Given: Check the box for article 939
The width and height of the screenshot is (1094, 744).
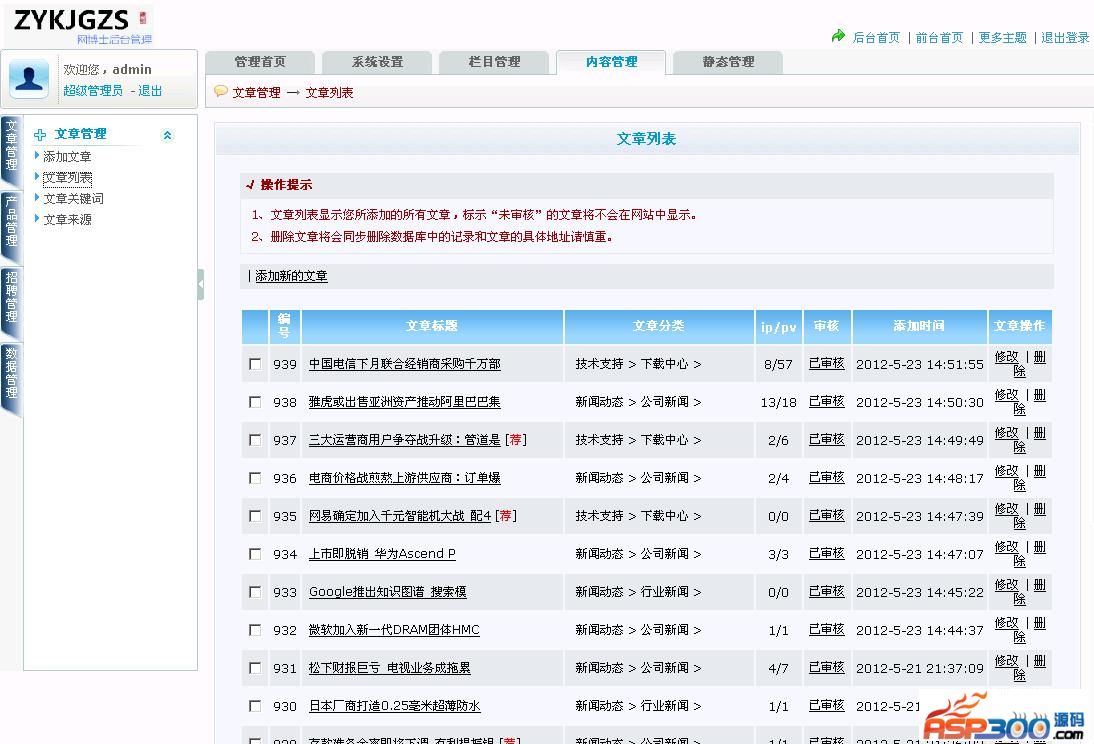Looking at the screenshot, I should 255,364.
